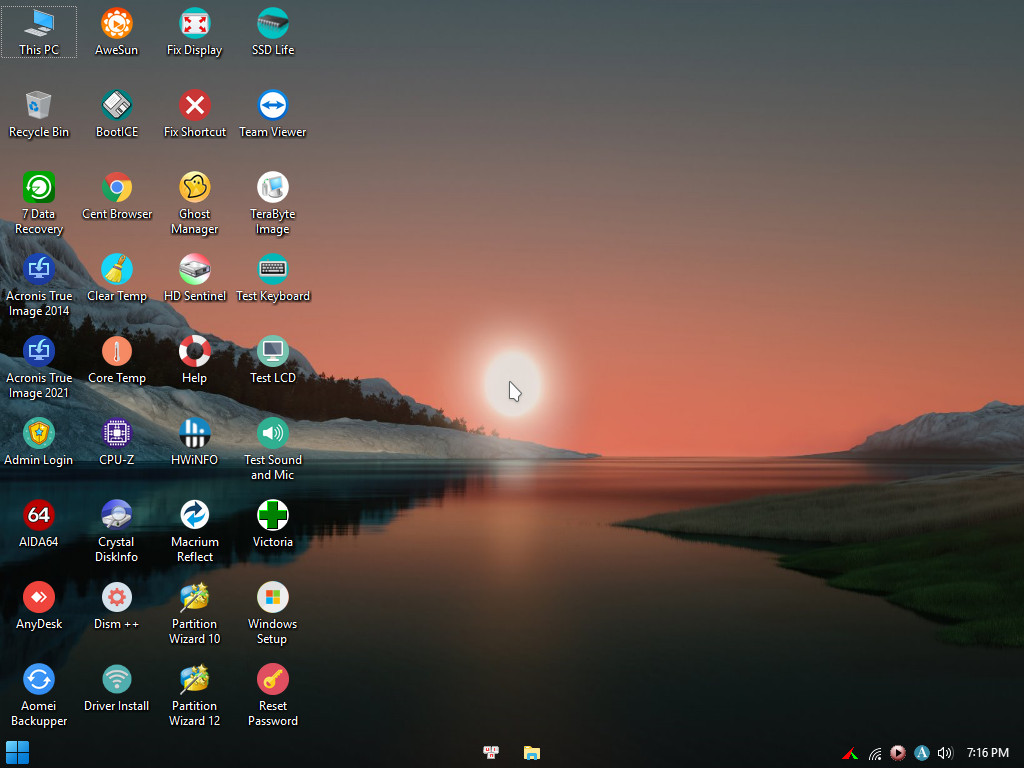Open the AIDA64 desktop icon
The image size is (1024, 768).
39,516
